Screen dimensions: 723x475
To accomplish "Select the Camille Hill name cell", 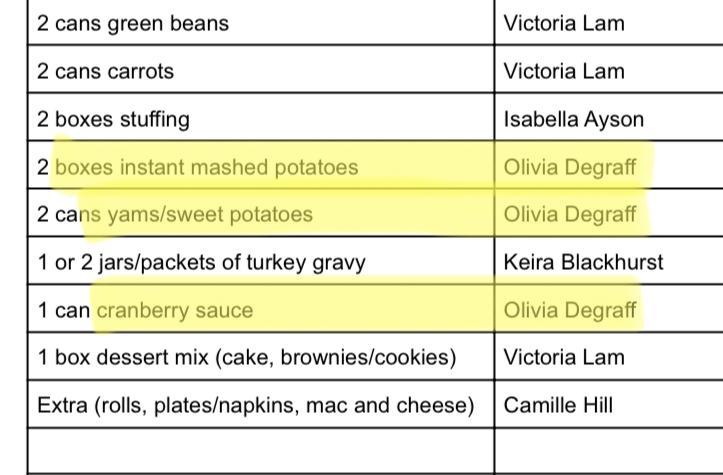I will click(x=556, y=405).
